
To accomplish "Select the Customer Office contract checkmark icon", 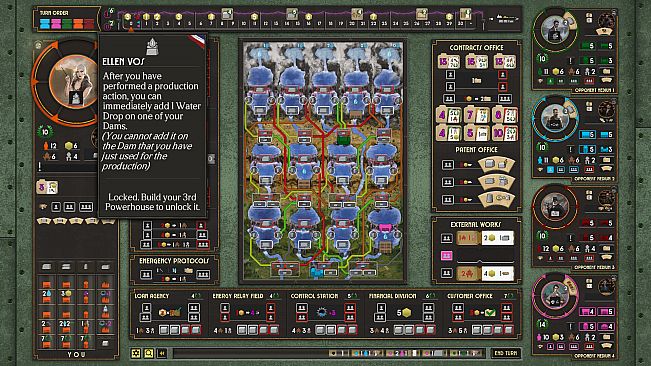I will click(489, 312).
